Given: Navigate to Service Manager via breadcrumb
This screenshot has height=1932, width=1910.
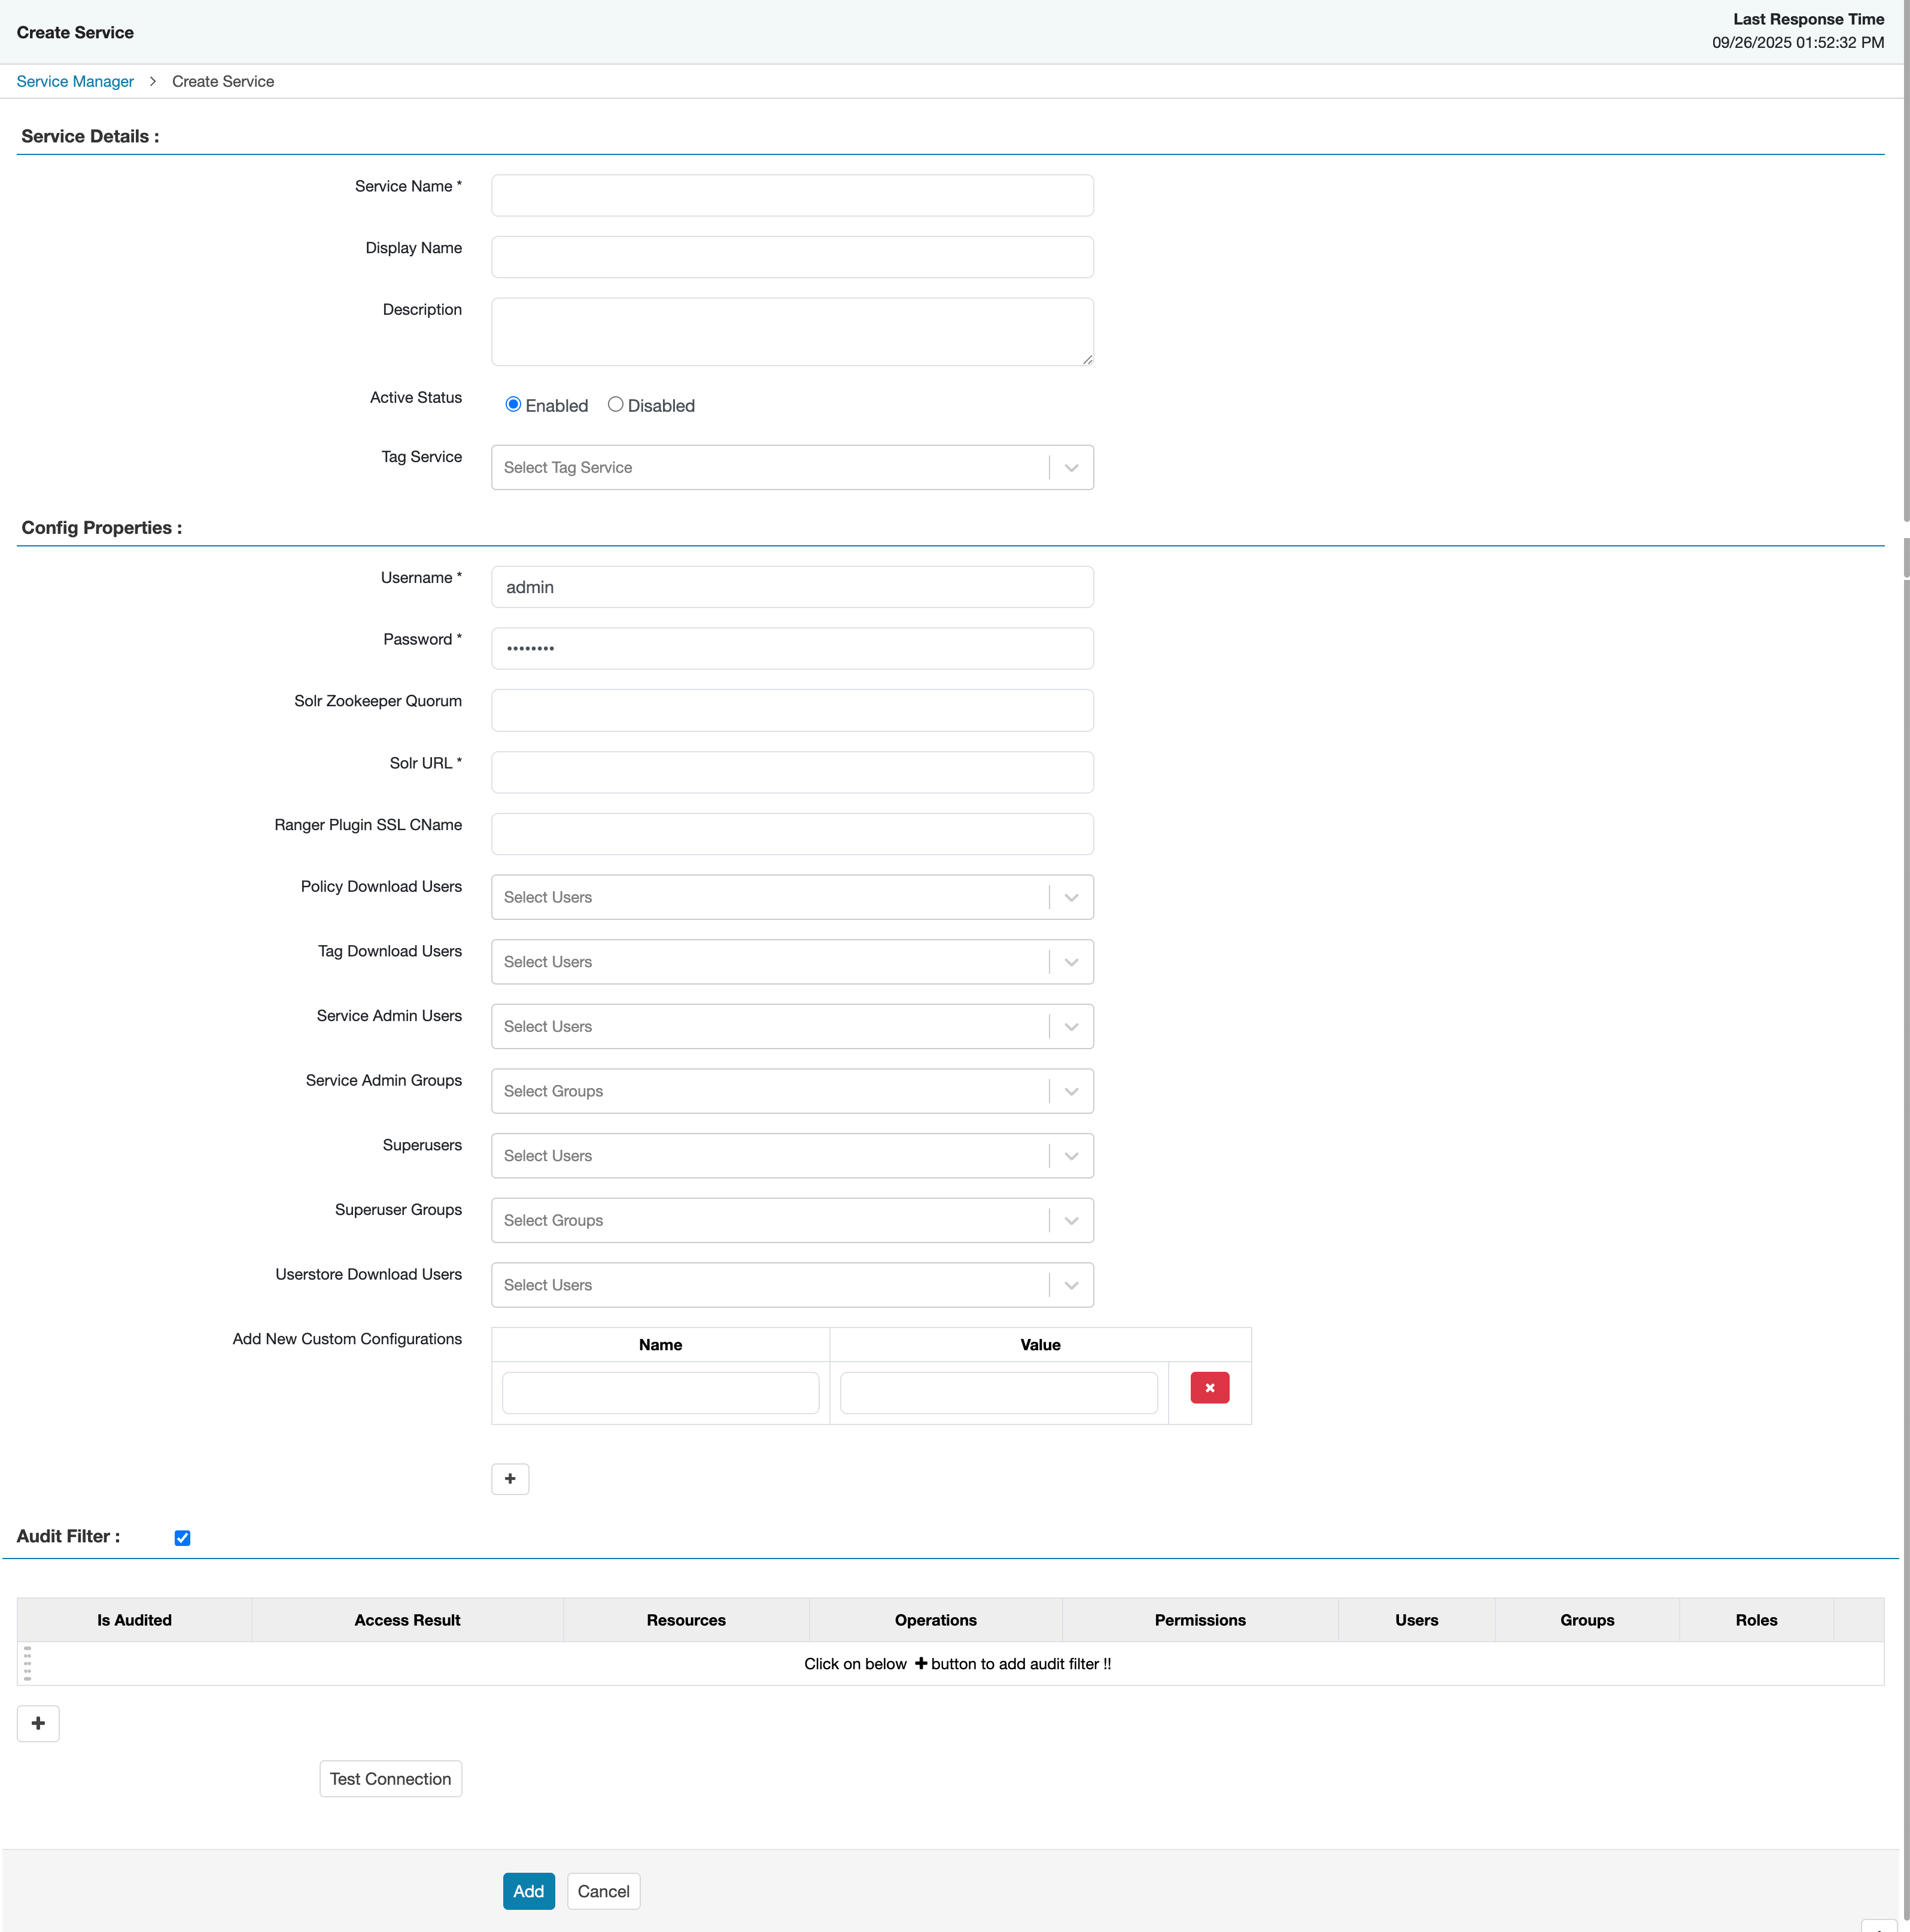Looking at the screenshot, I should click(x=74, y=81).
